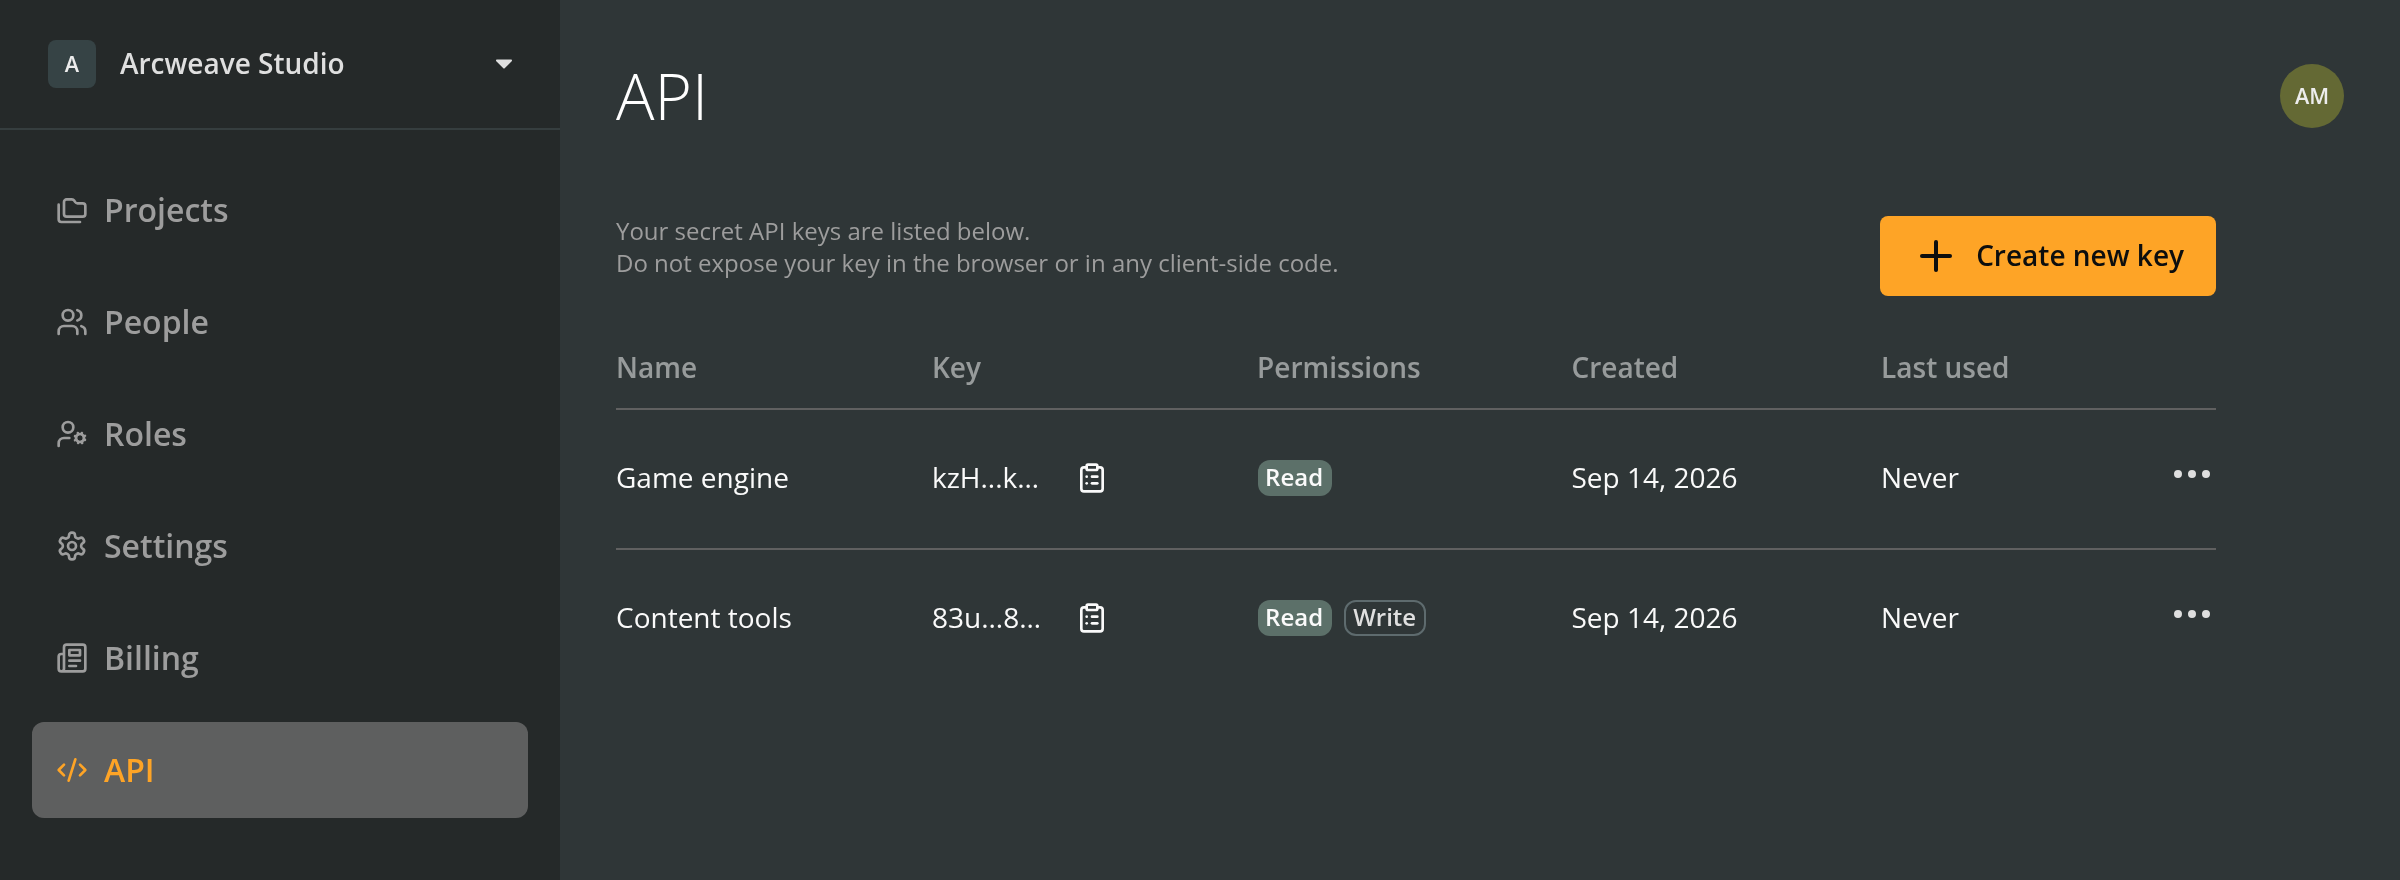Click the masked key kzH...k...
Image resolution: width=2400 pixels, height=880 pixels.
pyautogui.click(x=985, y=478)
